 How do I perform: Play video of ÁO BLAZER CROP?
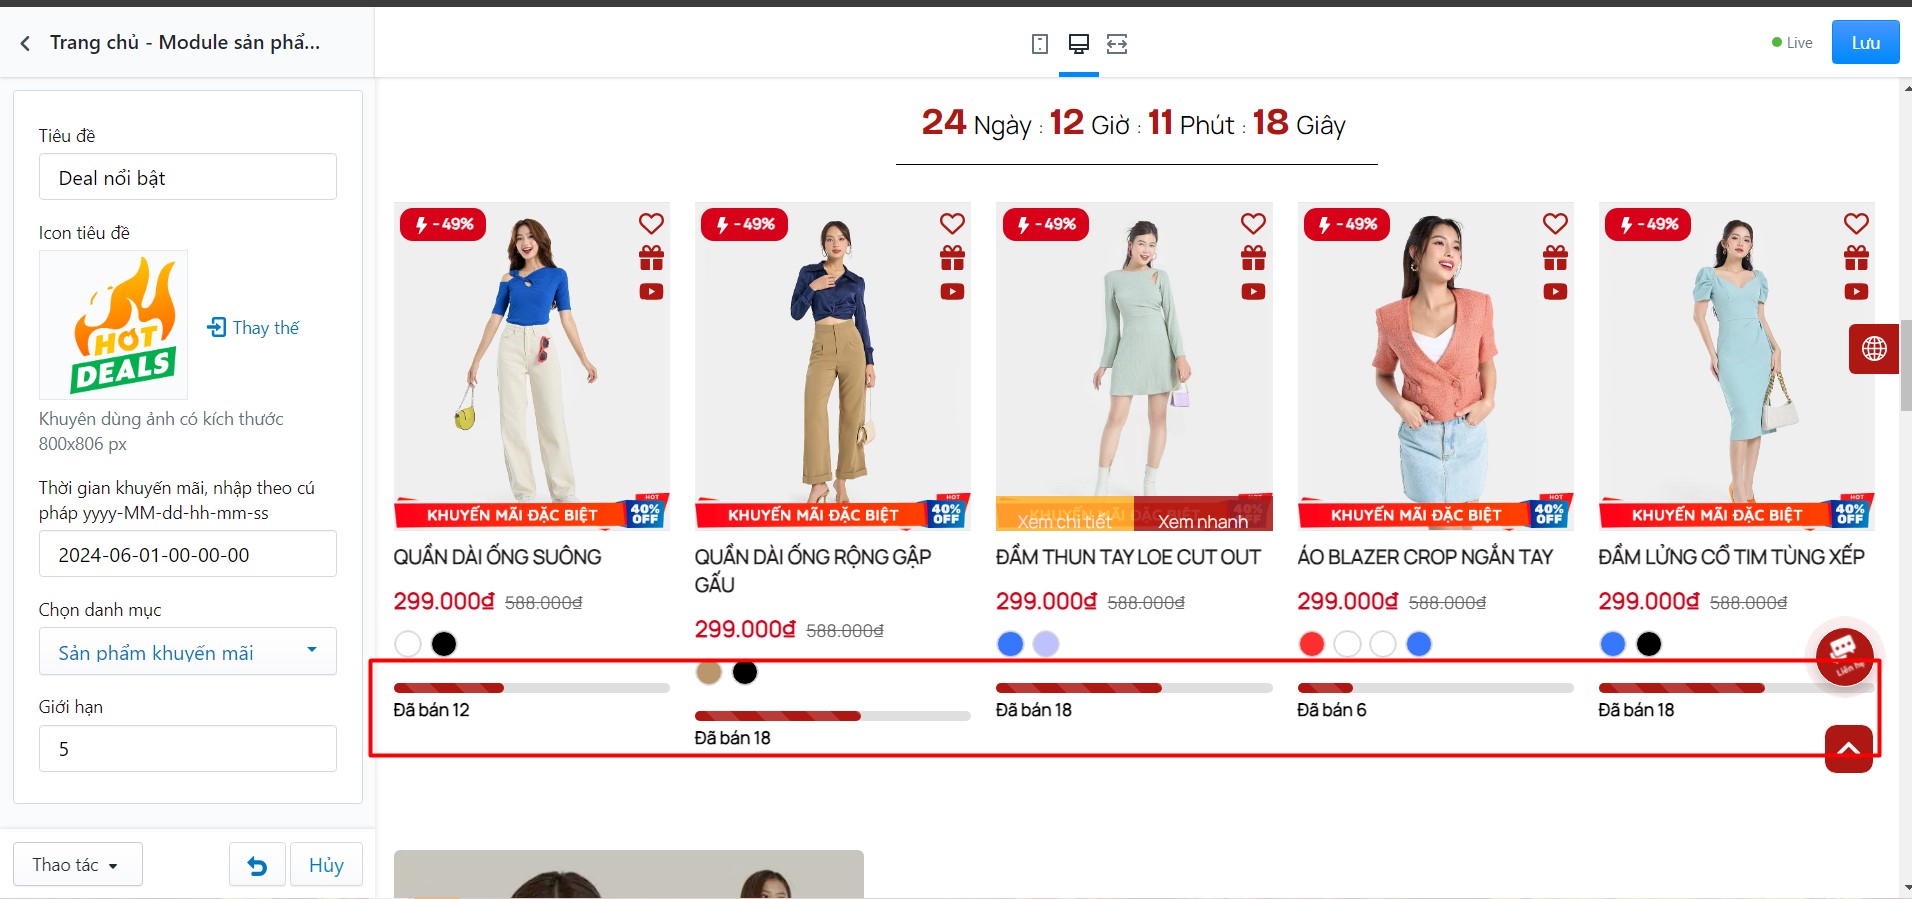(x=1555, y=292)
